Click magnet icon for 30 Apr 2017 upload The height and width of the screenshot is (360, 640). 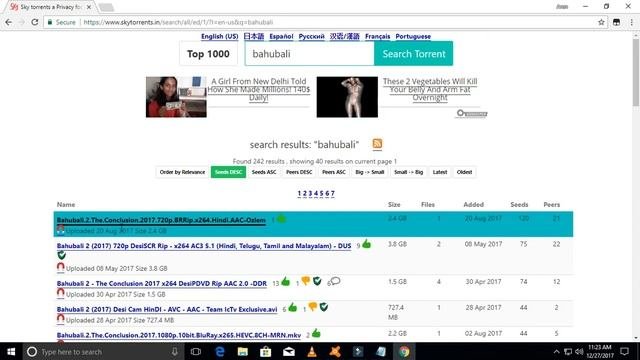(60, 293)
